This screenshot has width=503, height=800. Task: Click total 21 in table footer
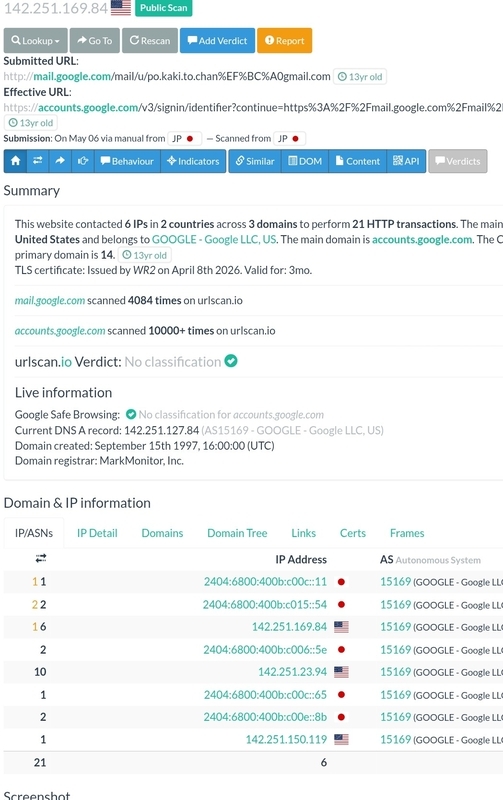[40, 762]
